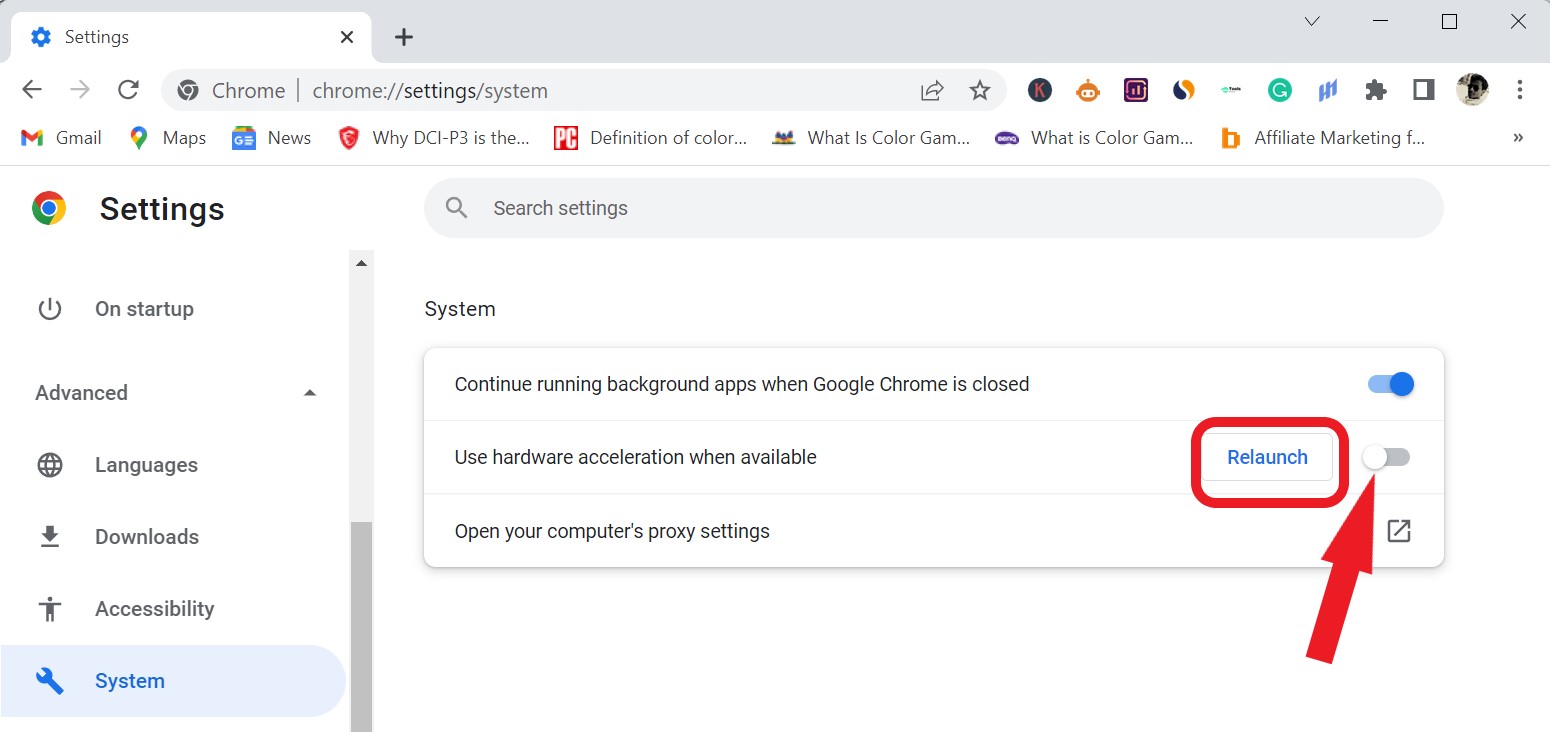1550x732 pixels.
Task: Collapse the Advanced settings section
Action: coord(310,392)
